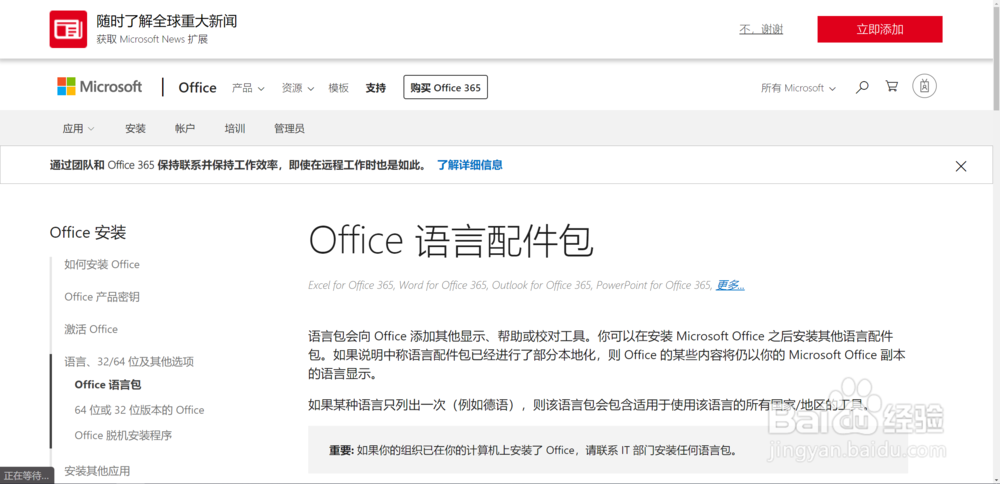Screen dimensions: 1000x484
Task: Open 激活 Office in sidebar
Action: click(x=91, y=329)
